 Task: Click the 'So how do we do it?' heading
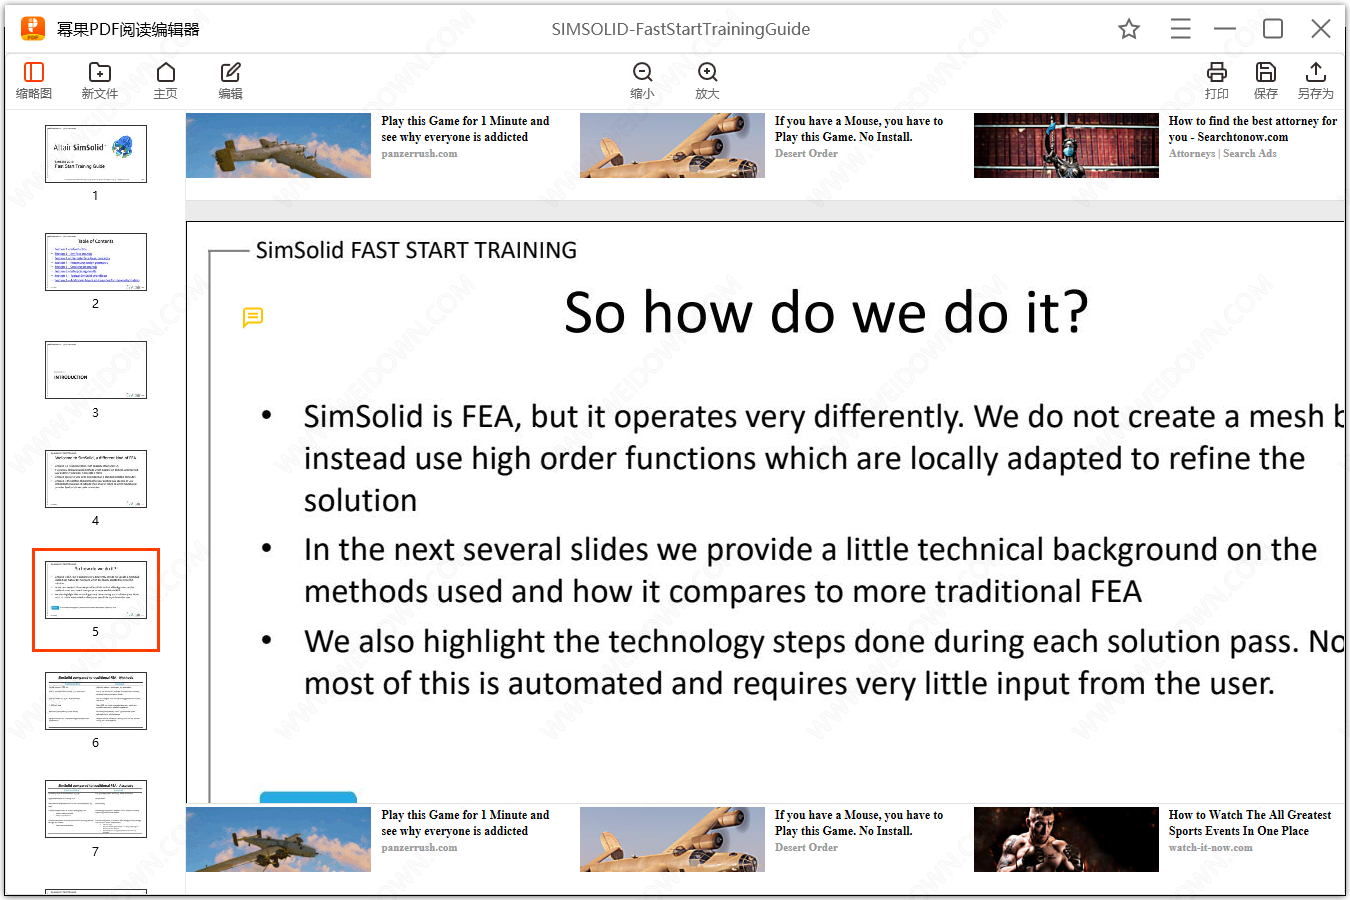coord(826,313)
